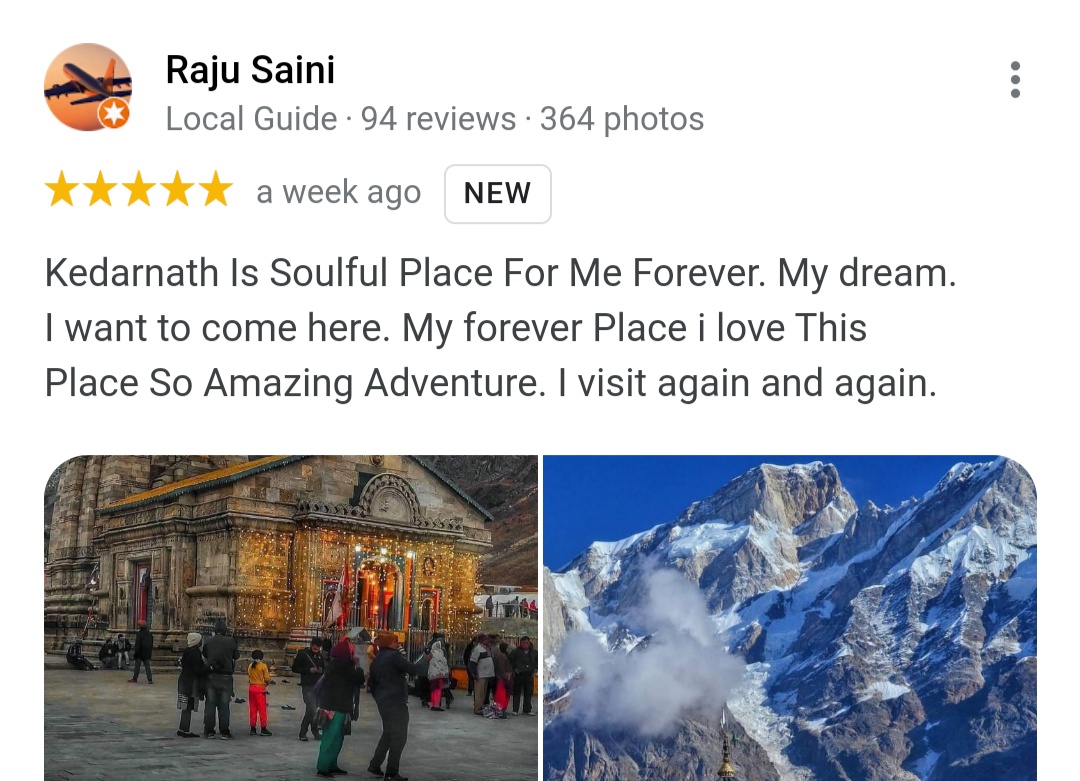Tap the third yellow rating star

coord(139,189)
